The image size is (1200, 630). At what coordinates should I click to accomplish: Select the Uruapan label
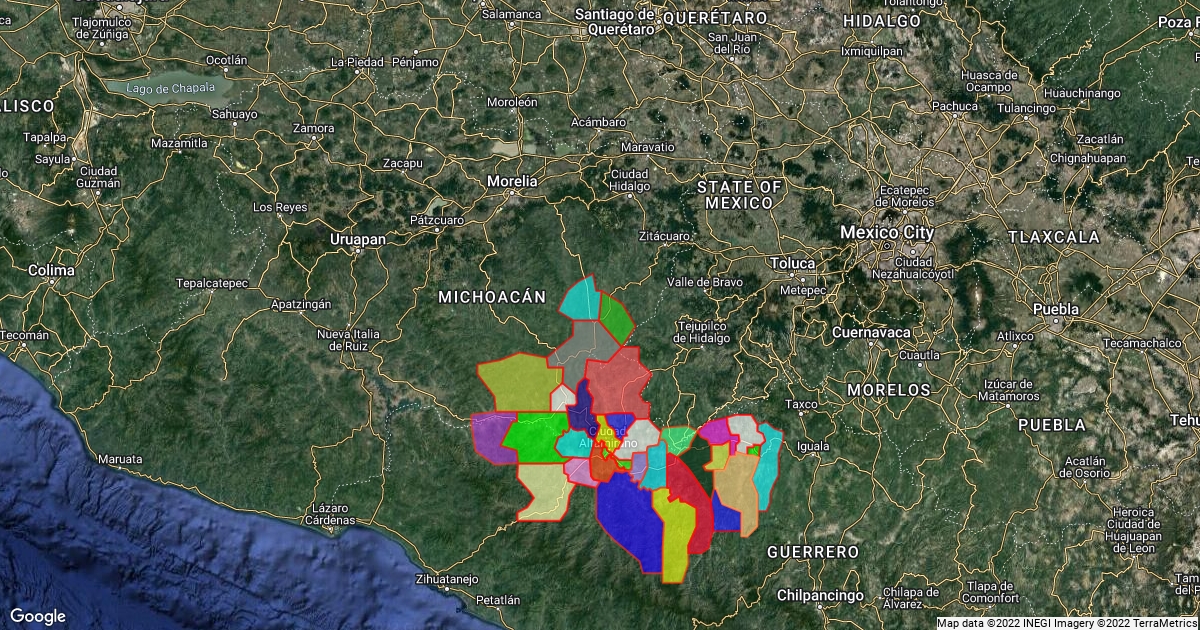tap(358, 240)
